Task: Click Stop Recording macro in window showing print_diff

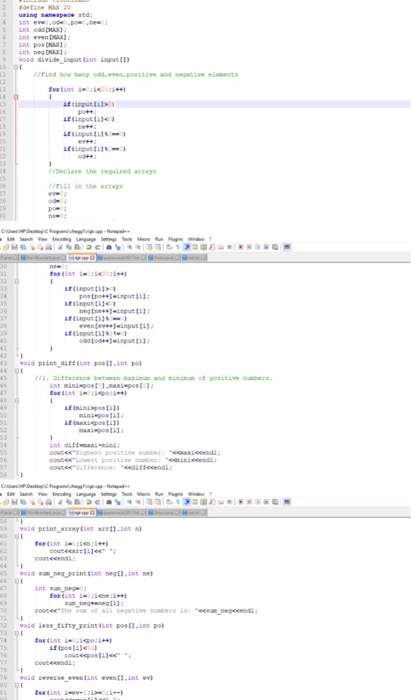Action: coord(249,247)
